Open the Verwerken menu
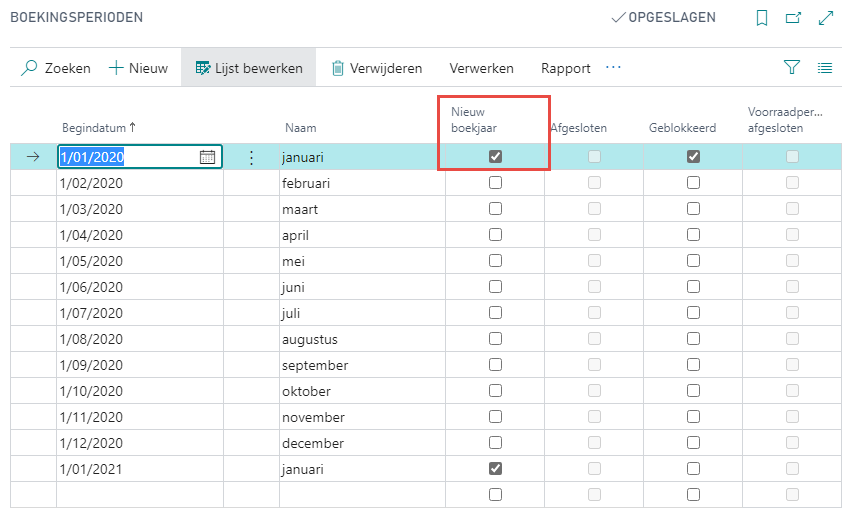 click(x=481, y=68)
